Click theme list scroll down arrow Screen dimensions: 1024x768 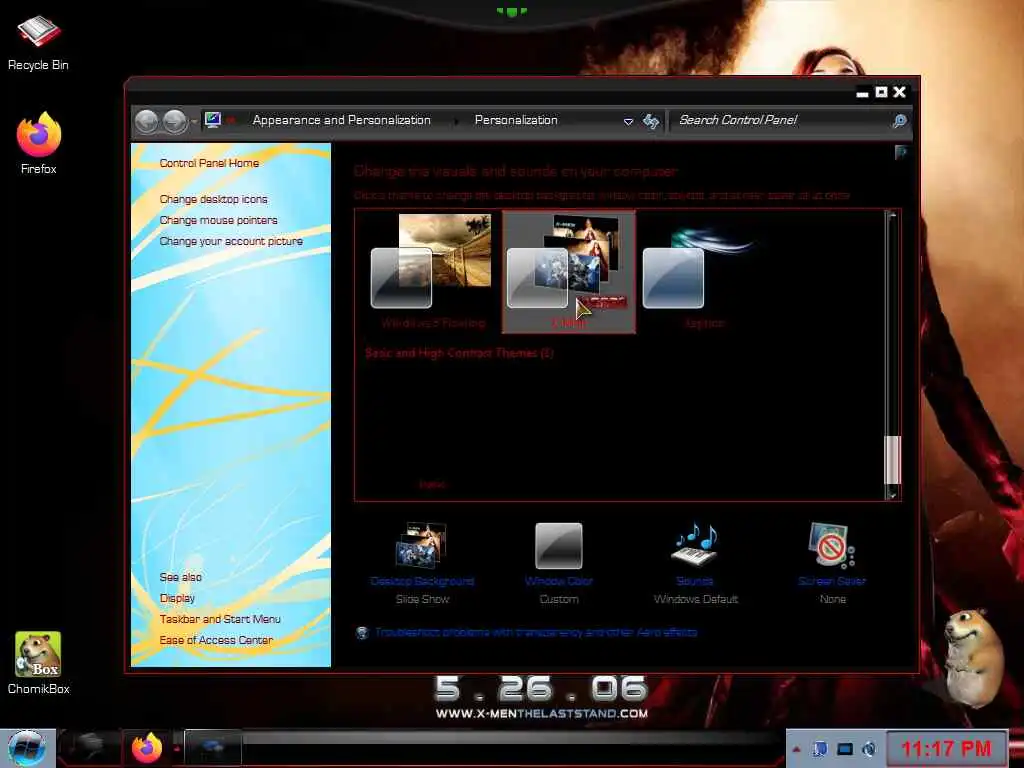[892, 494]
